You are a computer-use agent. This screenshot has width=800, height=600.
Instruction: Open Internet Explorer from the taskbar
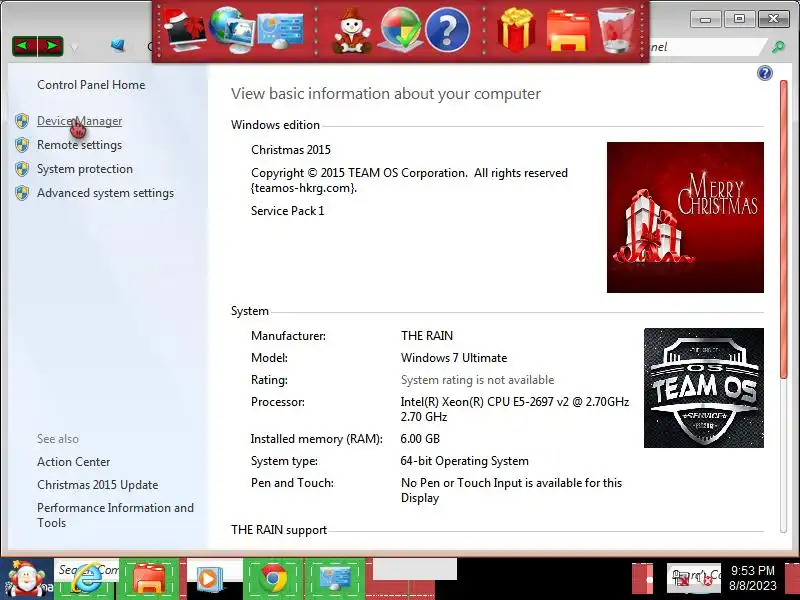pos(85,580)
